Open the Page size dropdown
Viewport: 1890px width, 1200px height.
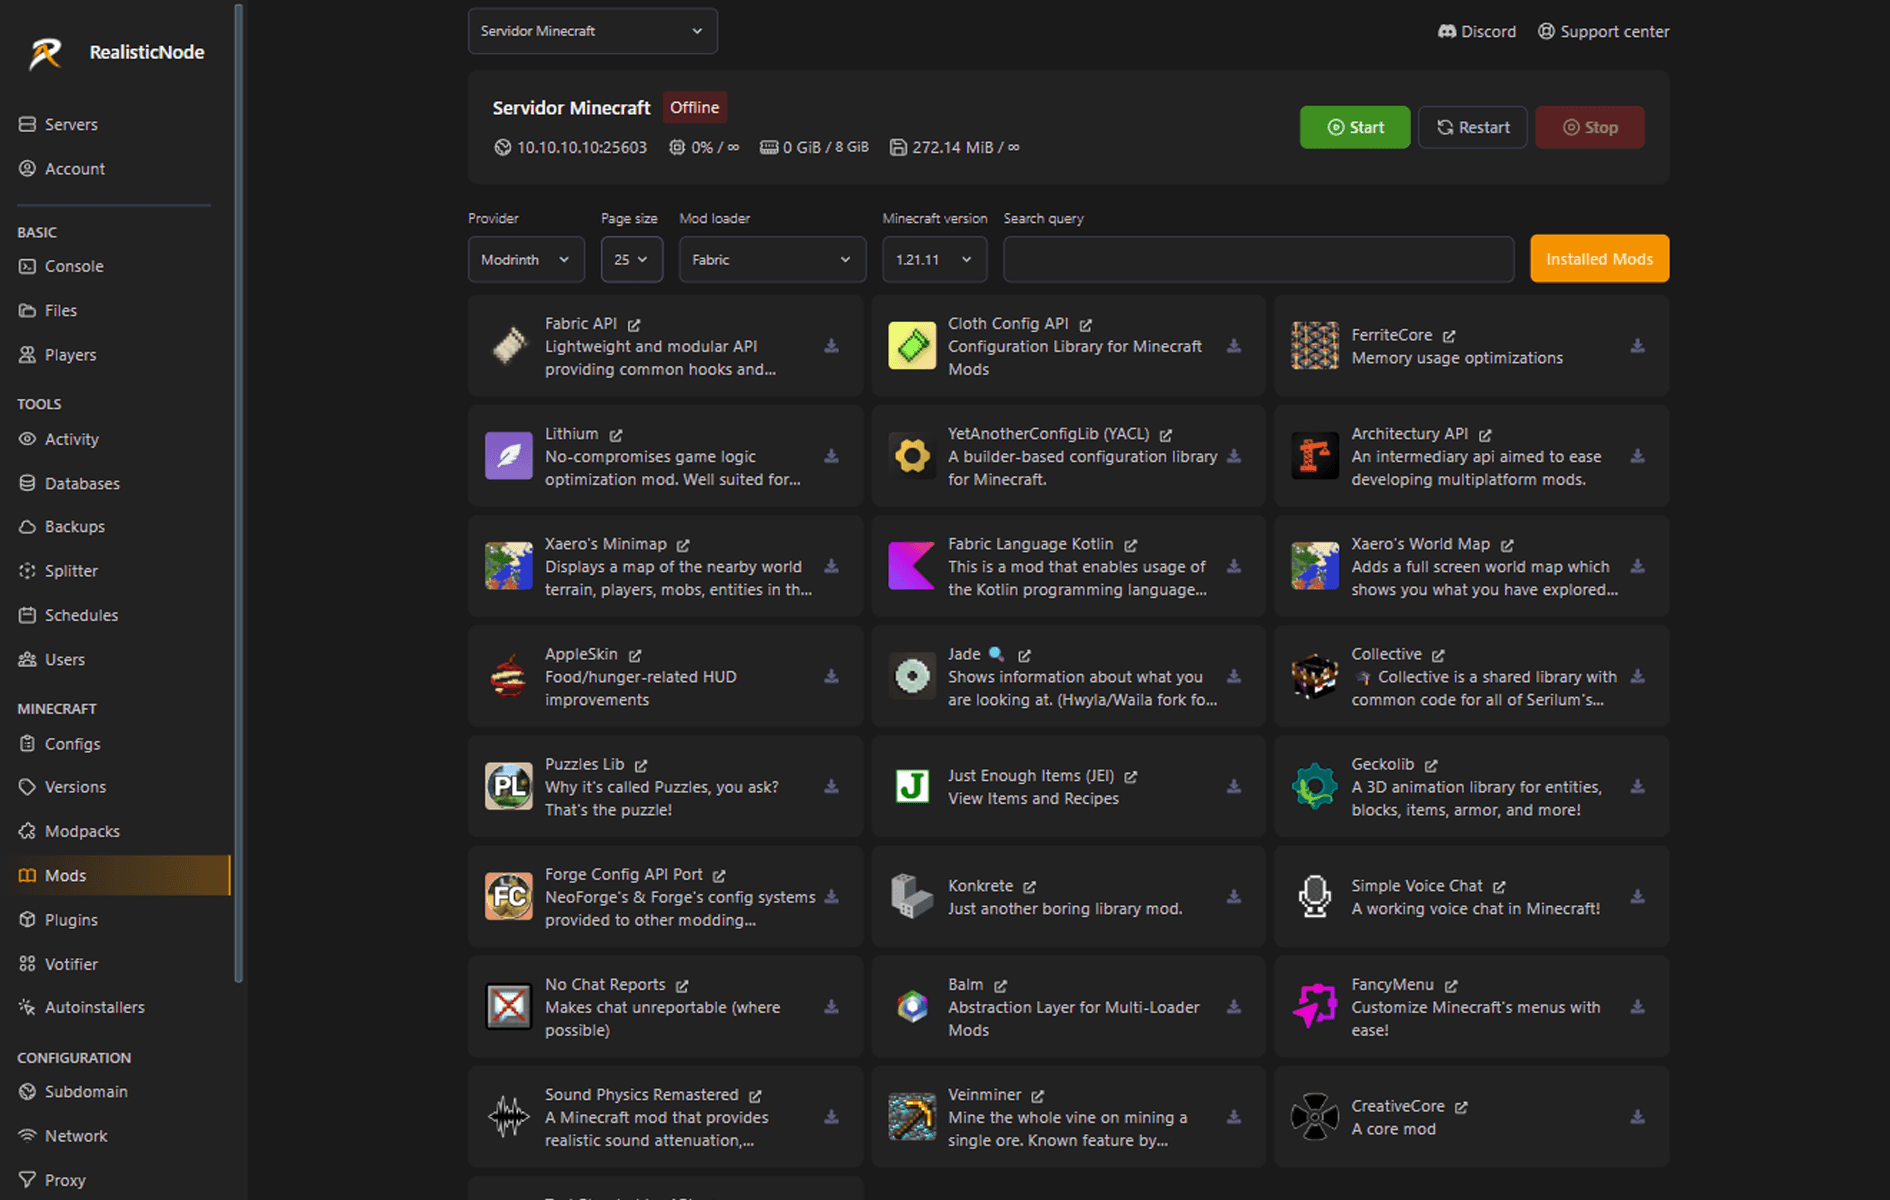pos(631,259)
